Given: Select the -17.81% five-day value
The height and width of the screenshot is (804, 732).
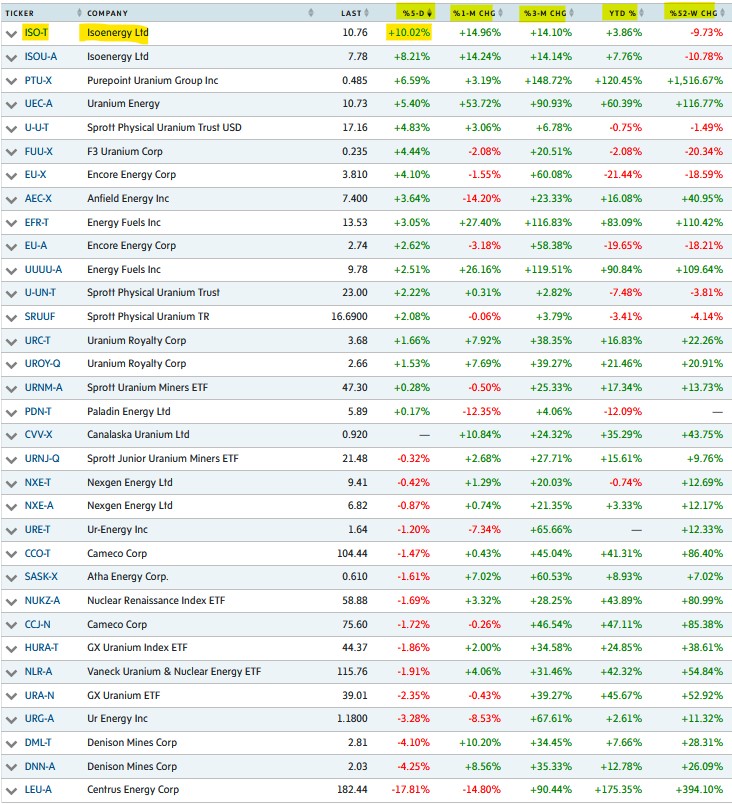Looking at the screenshot, I should pyautogui.click(x=411, y=790).
